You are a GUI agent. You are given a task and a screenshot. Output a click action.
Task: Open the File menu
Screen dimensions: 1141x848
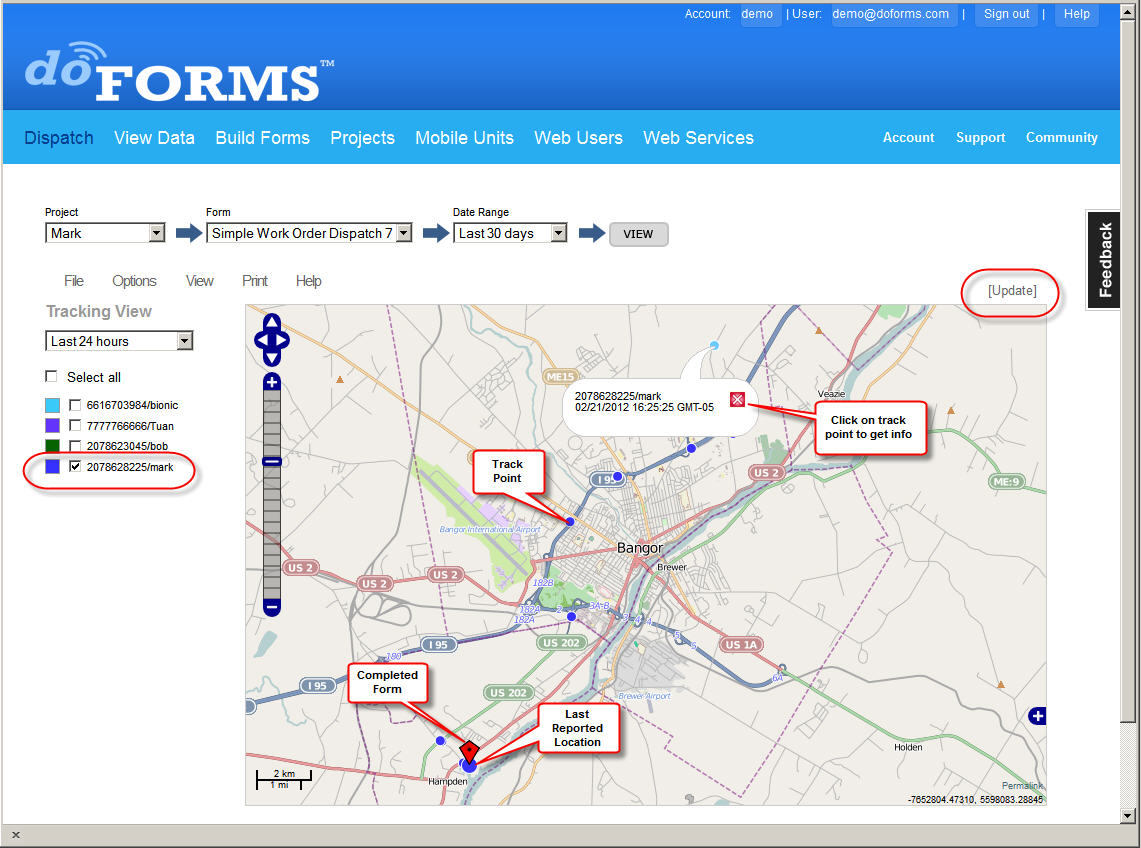[x=73, y=281]
